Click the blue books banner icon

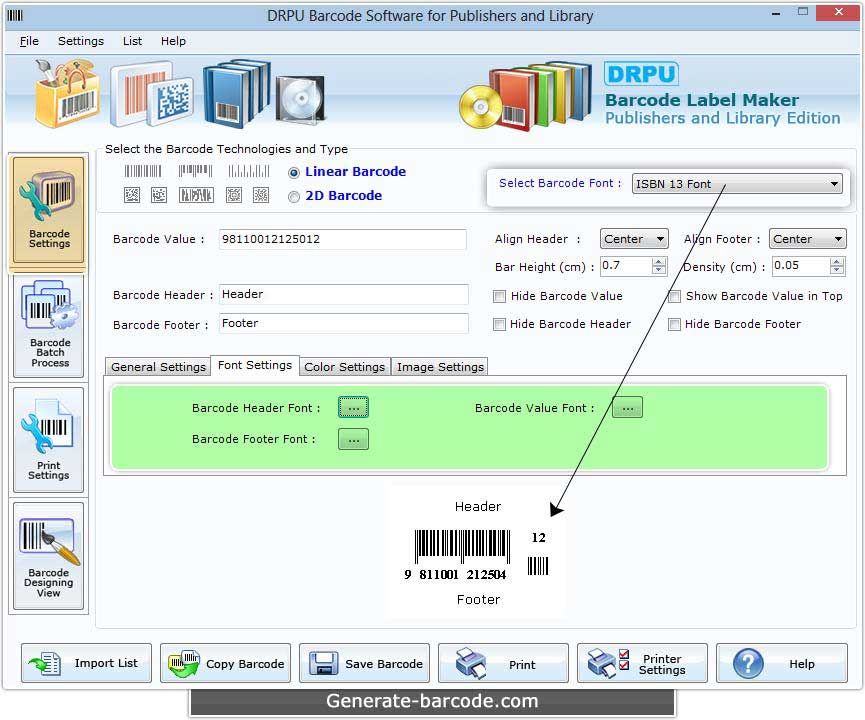click(x=237, y=92)
